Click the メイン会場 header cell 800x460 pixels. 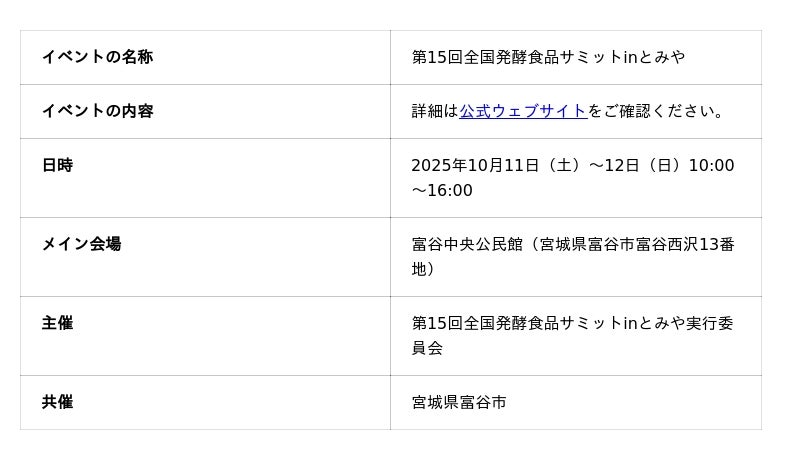click(x=81, y=244)
